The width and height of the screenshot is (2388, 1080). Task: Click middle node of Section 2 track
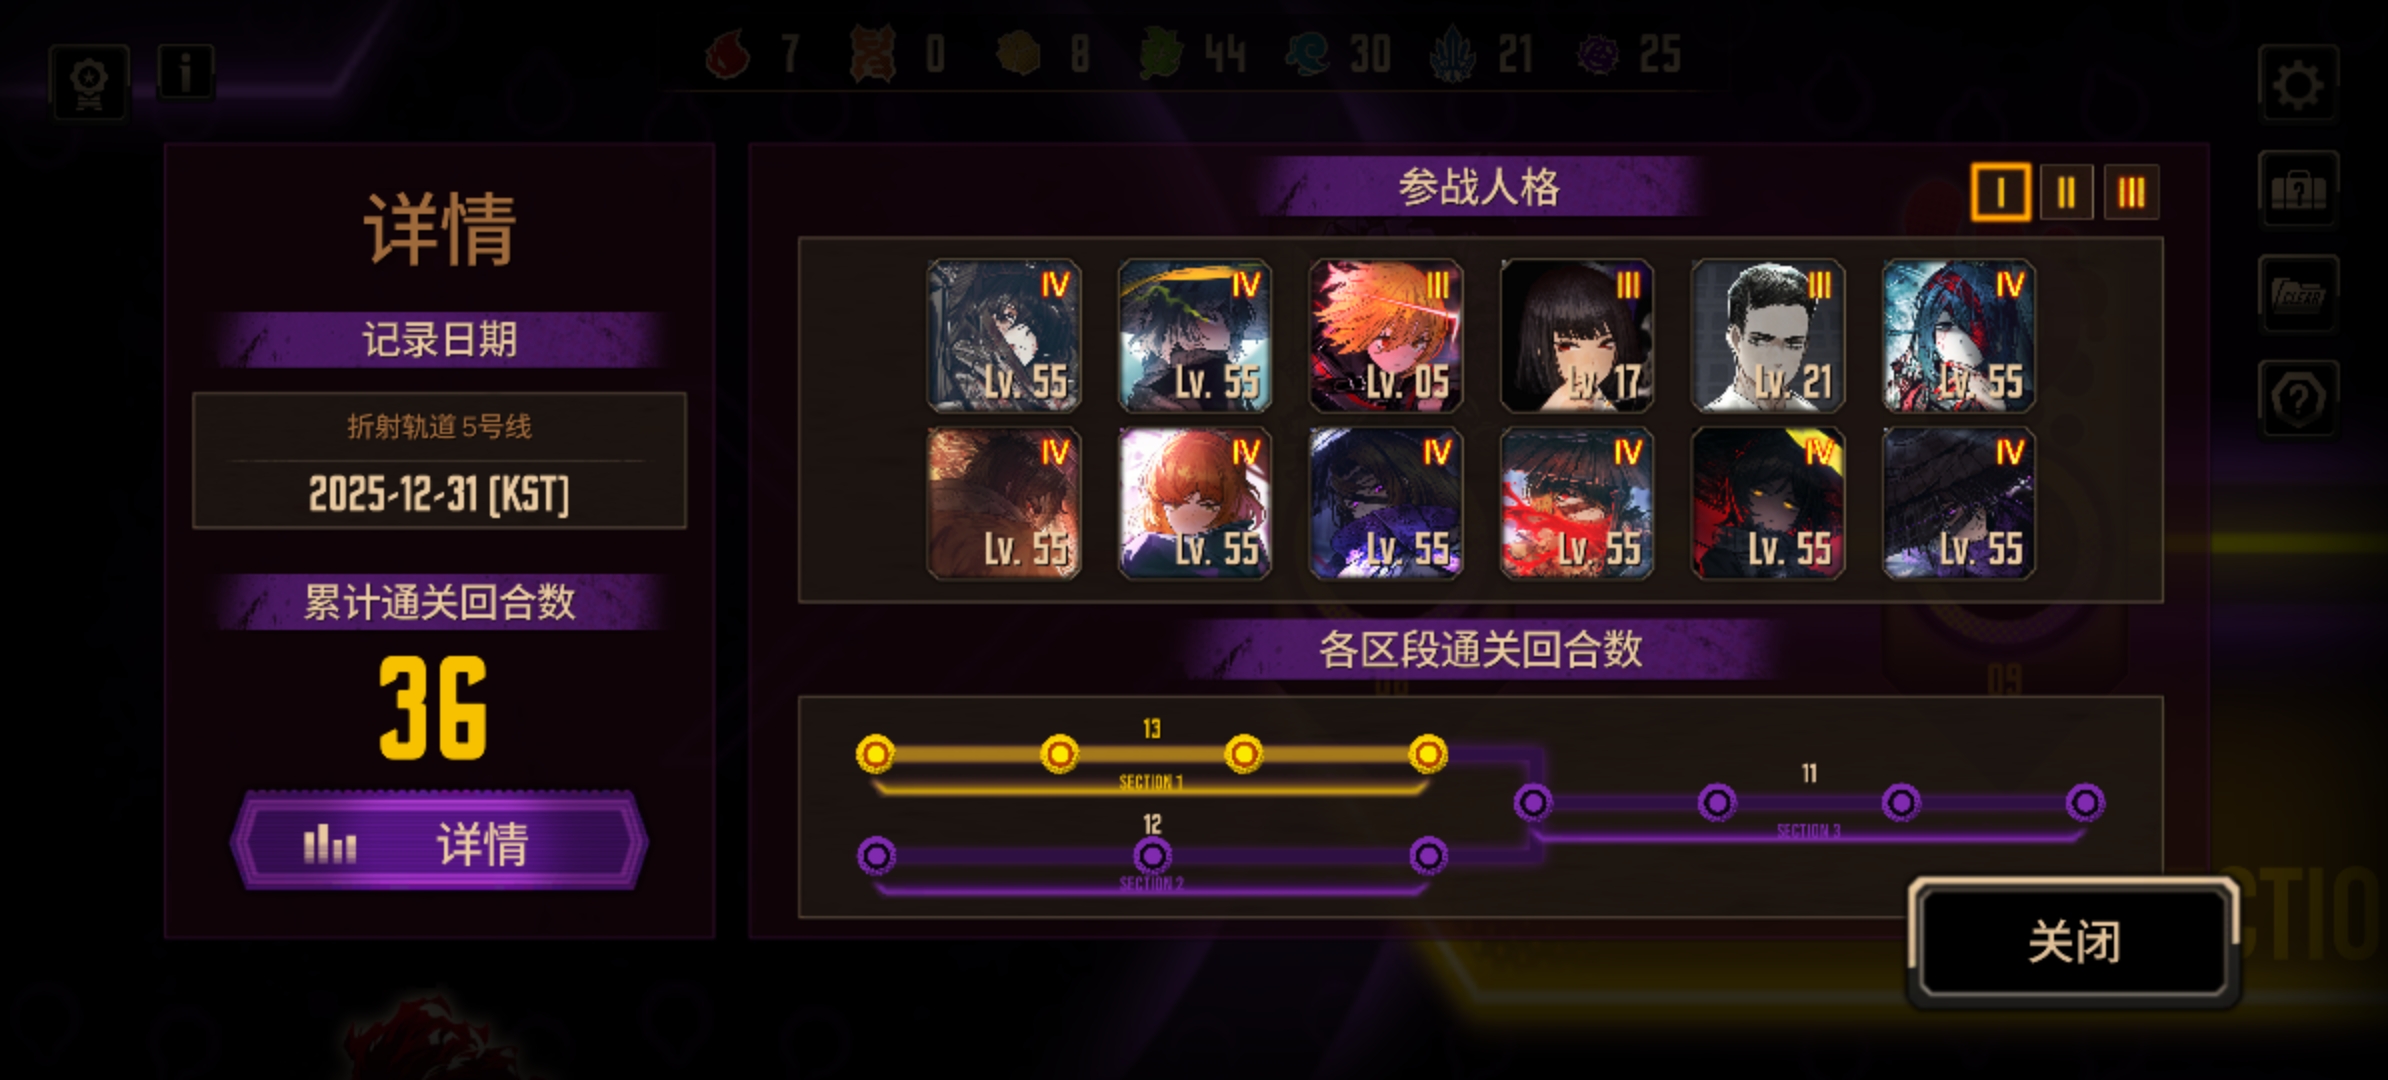click(1152, 856)
